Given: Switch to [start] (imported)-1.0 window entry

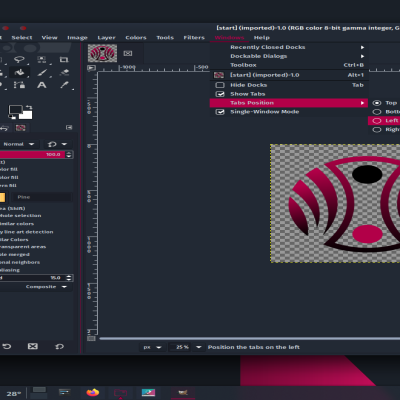Looking at the screenshot, I should pyautogui.click(x=289, y=75).
